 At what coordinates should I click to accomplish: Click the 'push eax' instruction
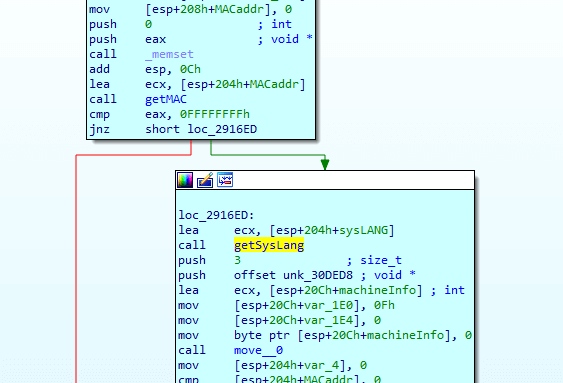128,39
